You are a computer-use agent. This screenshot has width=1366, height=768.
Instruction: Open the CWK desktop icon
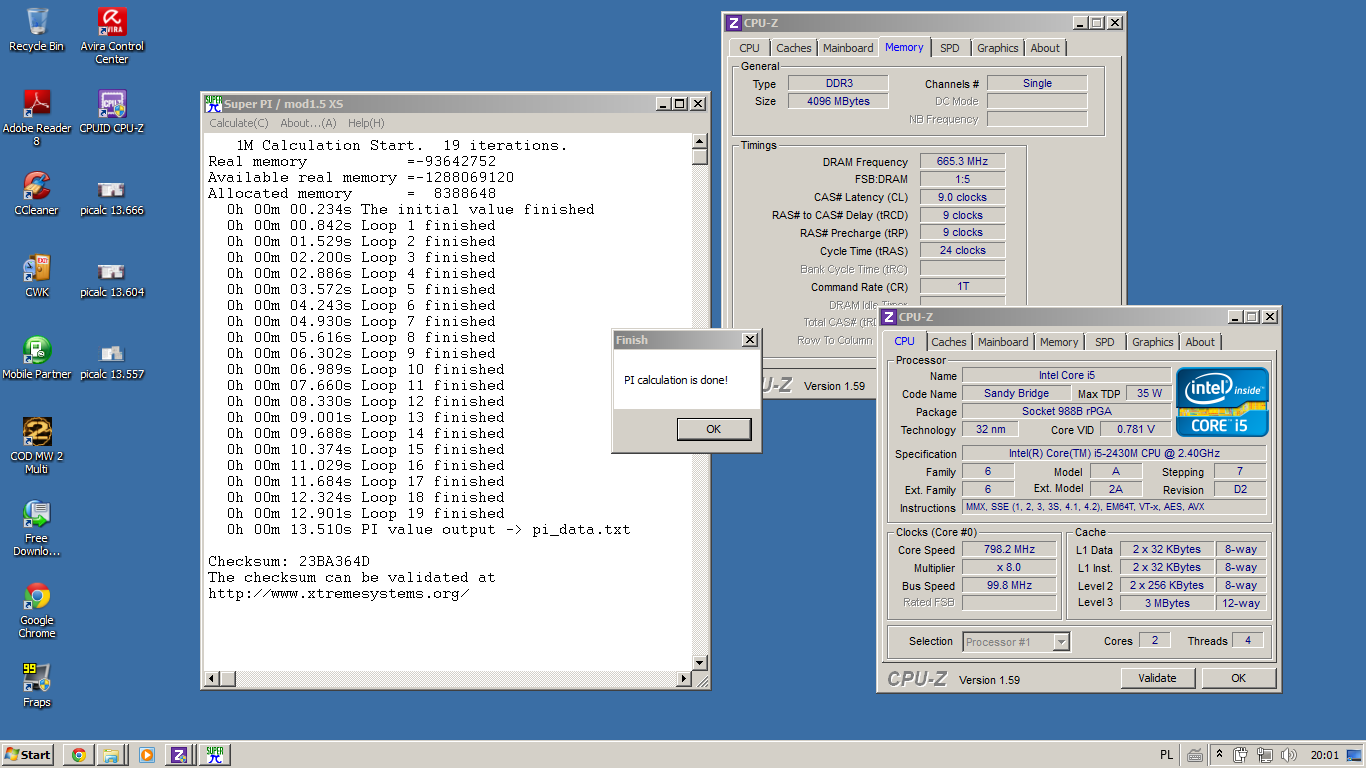[x=37, y=276]
